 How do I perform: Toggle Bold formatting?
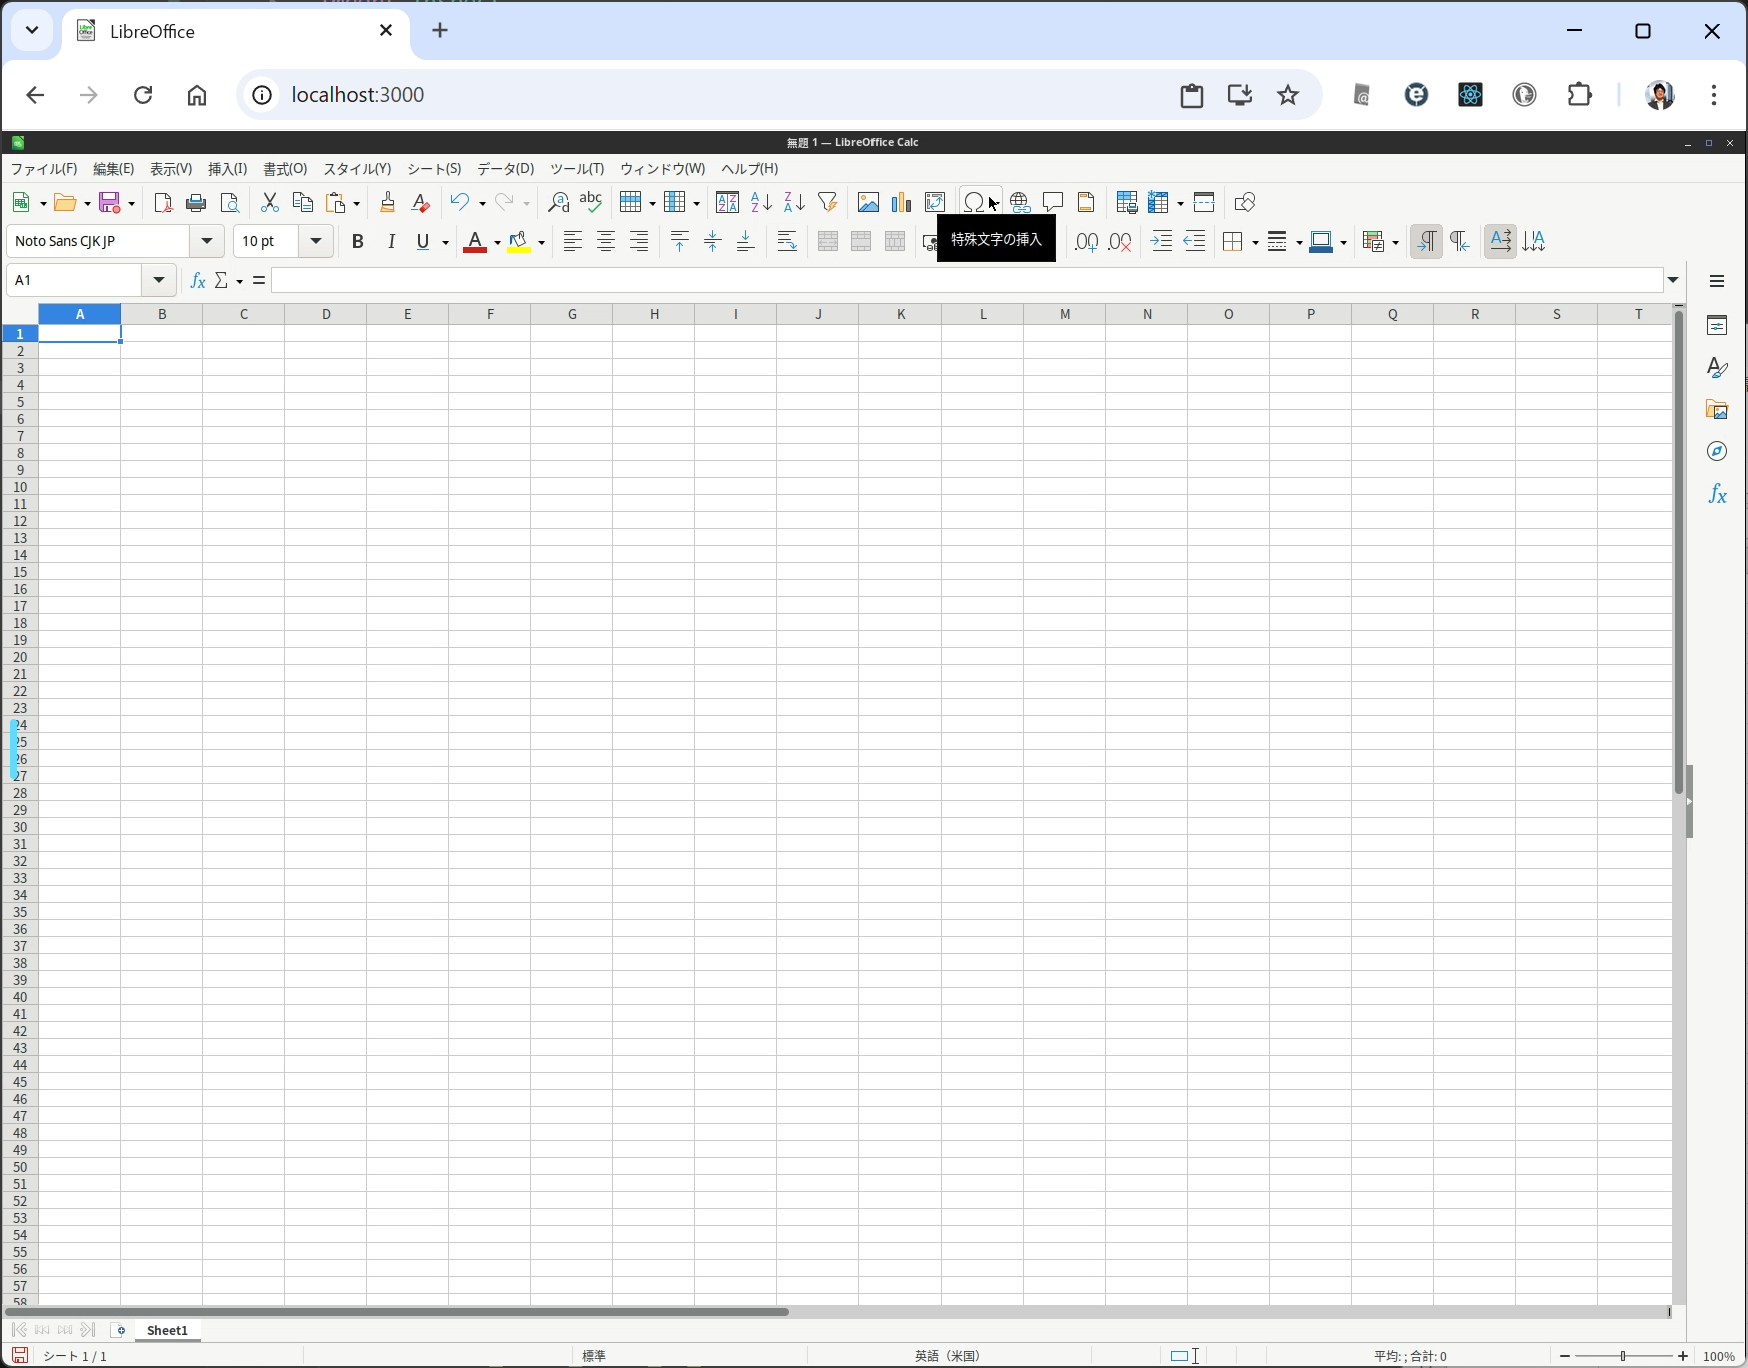coord(357,242)
